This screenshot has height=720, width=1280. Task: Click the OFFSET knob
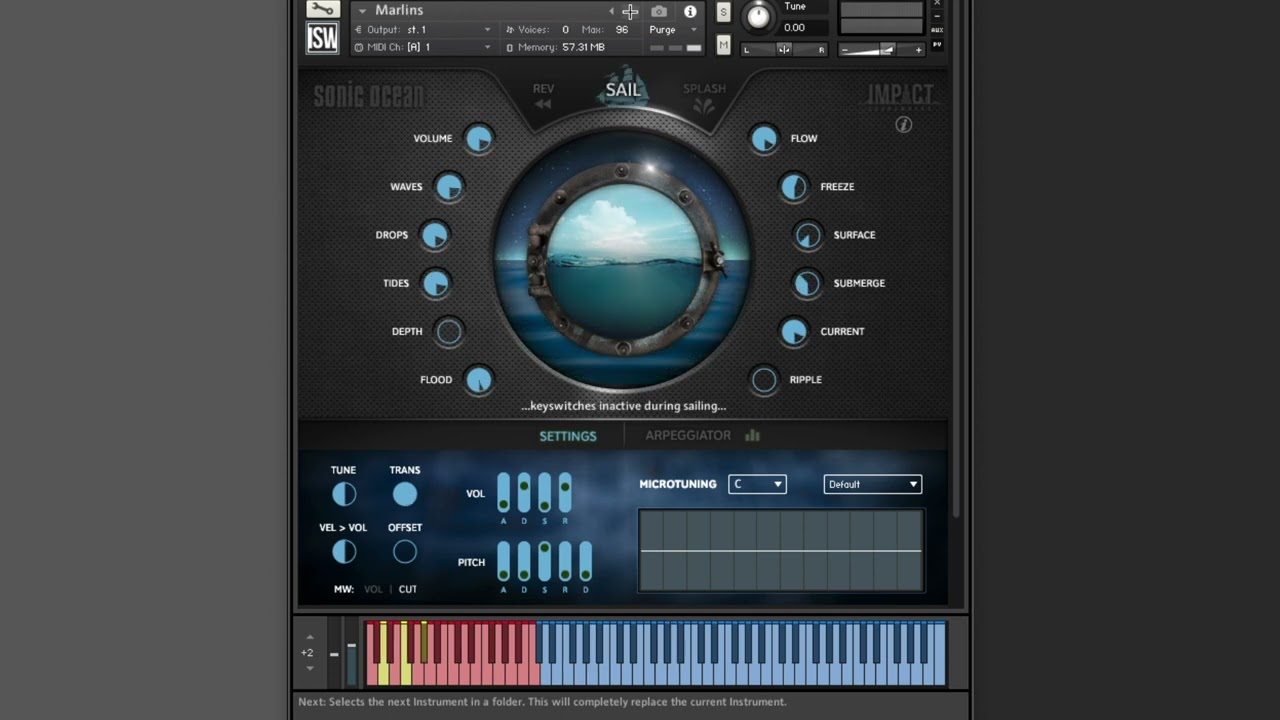coord(405,552)
